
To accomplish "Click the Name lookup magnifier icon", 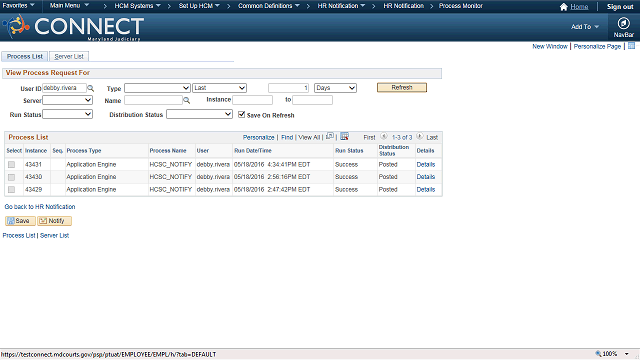I will [x=187, y=100].
